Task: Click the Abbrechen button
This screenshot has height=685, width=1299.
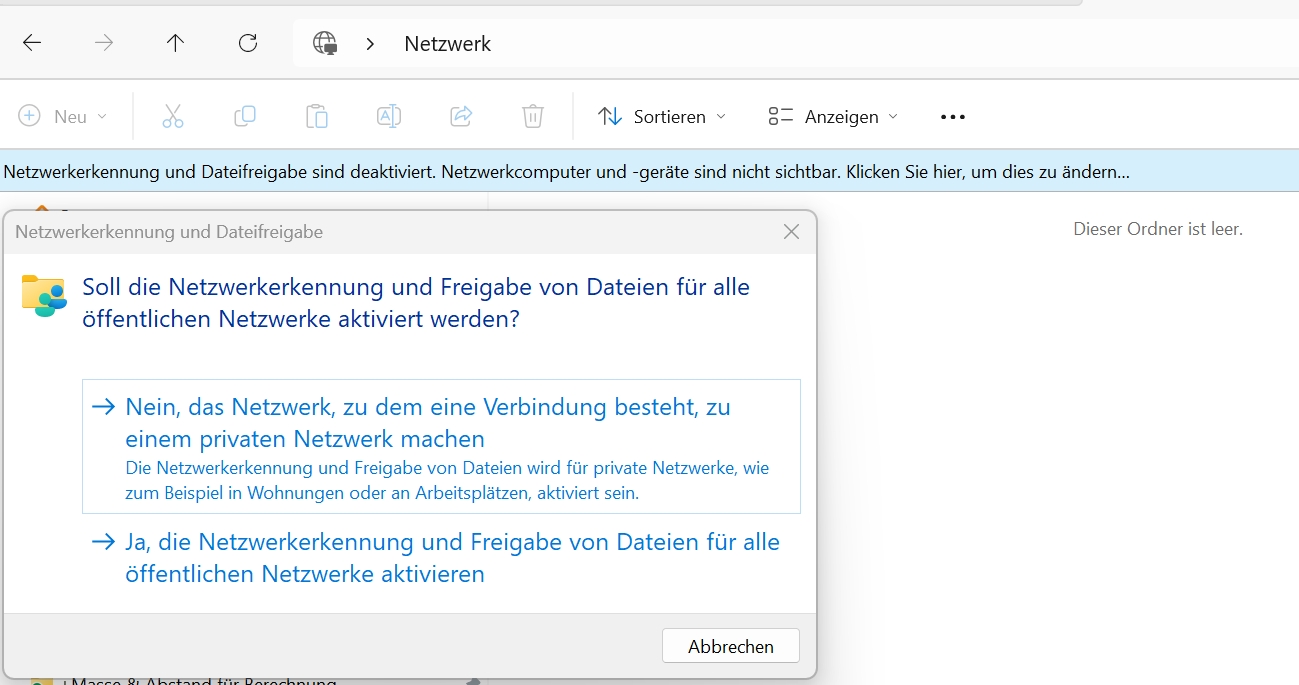Action: pos(731,646)
